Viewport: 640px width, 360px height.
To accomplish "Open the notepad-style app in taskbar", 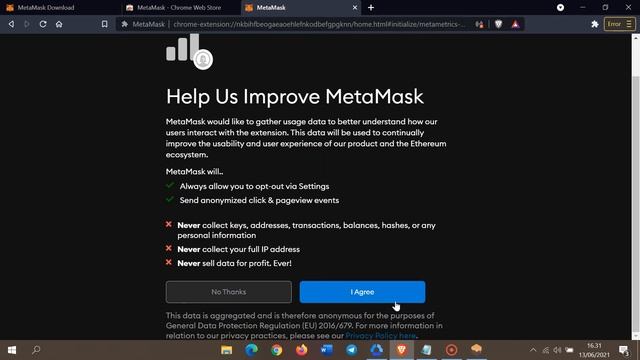I will tap(427, 350).
